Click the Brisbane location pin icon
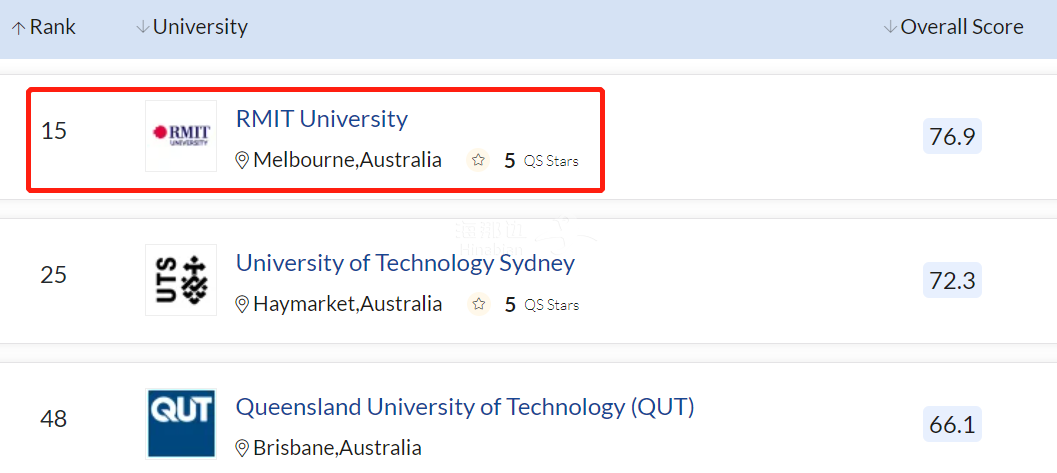Viewport: 1057px width, 473px height. (241, 448)
